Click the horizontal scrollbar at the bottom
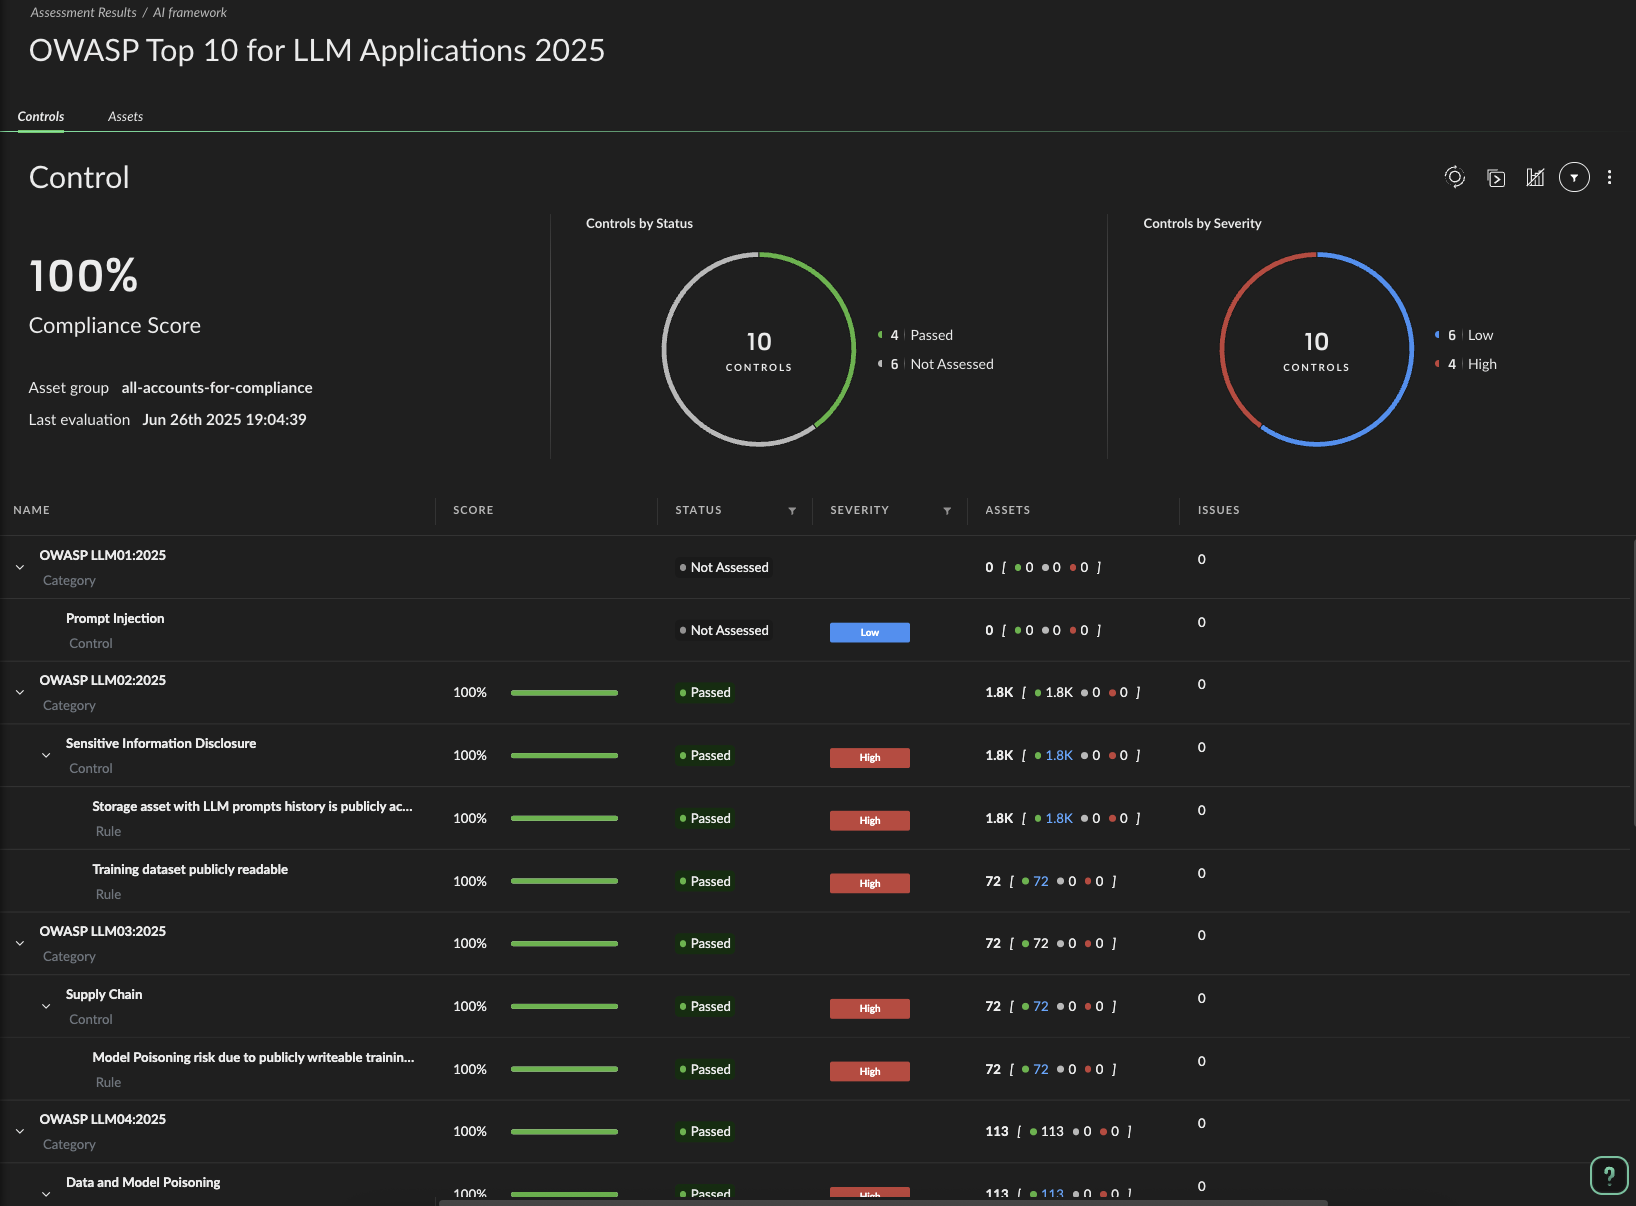 point(883,1202)
